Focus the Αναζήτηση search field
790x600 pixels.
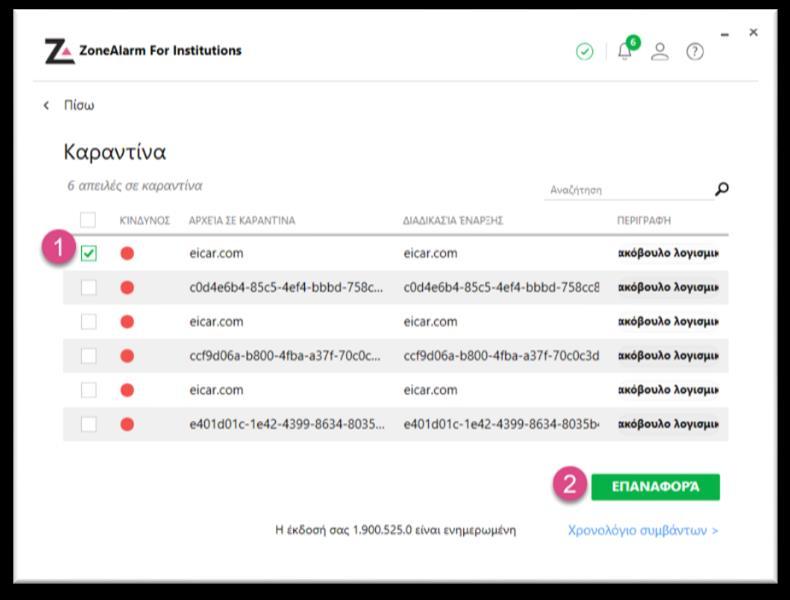point(629,190)
